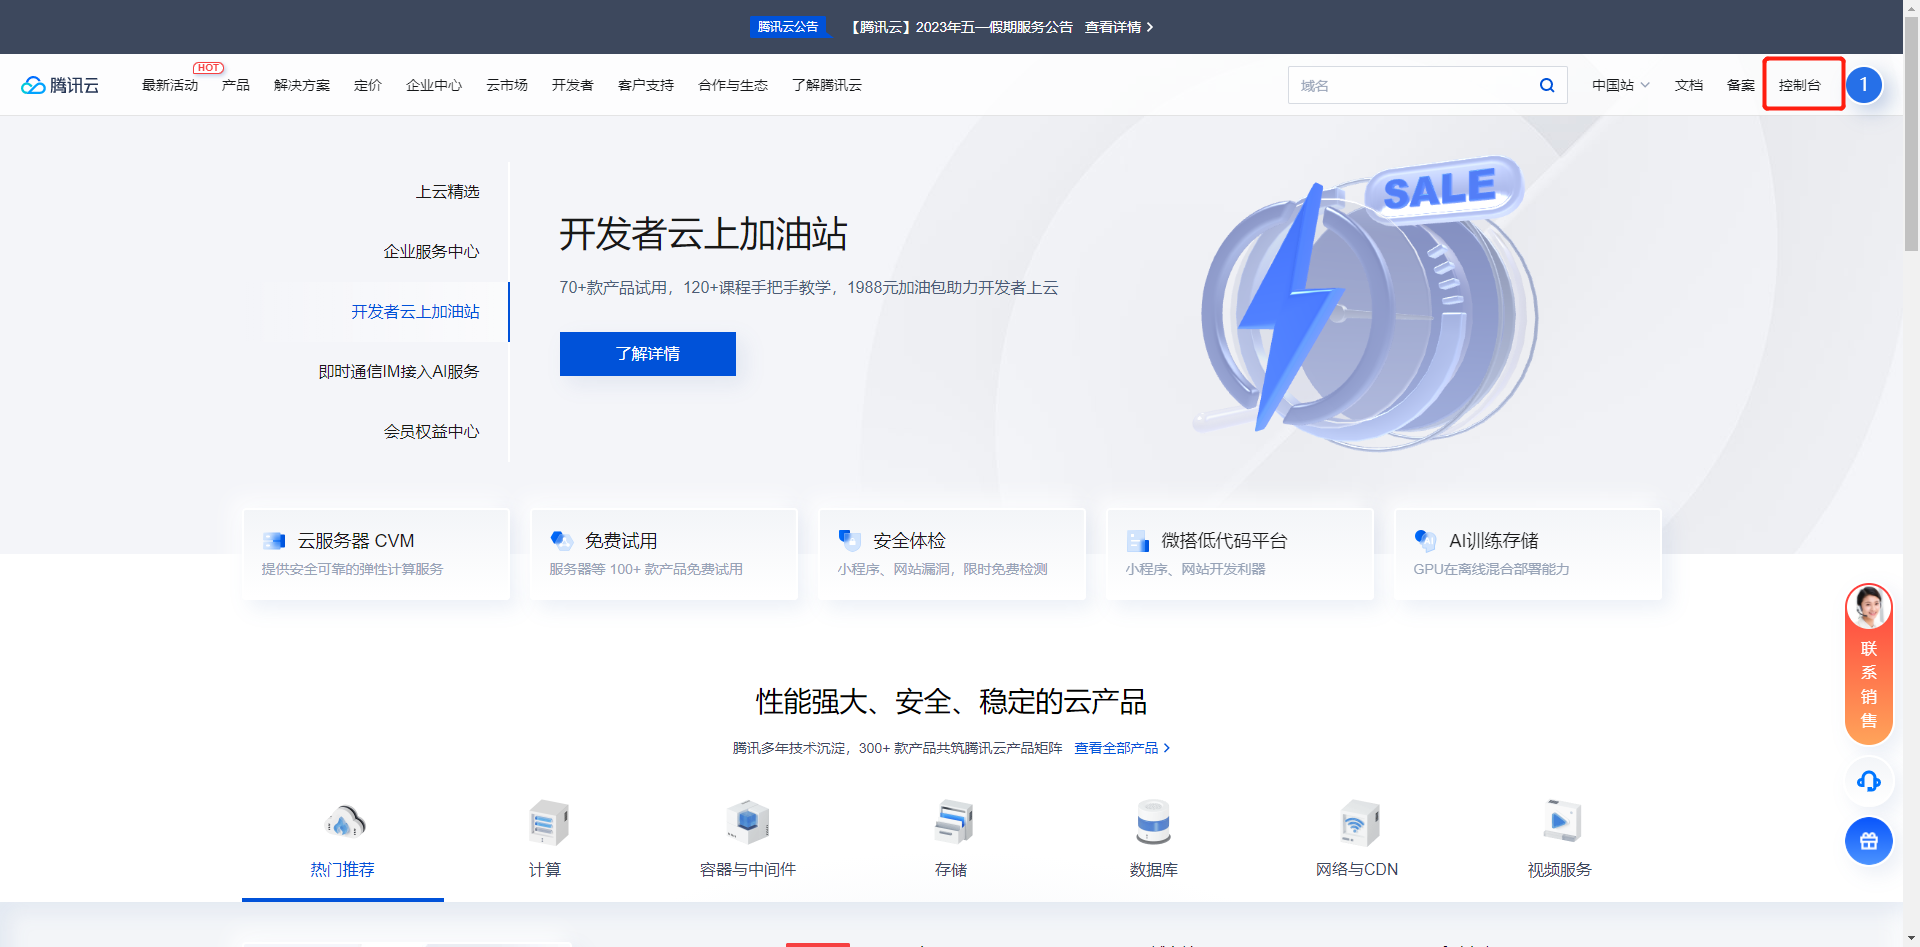Click the 腾讯云公告 badge
Screen dimensions: 1920x947
click(x=788, y=27)
